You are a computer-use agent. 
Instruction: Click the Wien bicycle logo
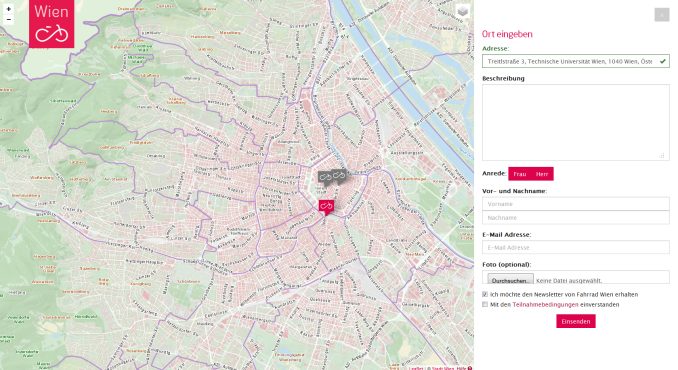coord(51,24)
